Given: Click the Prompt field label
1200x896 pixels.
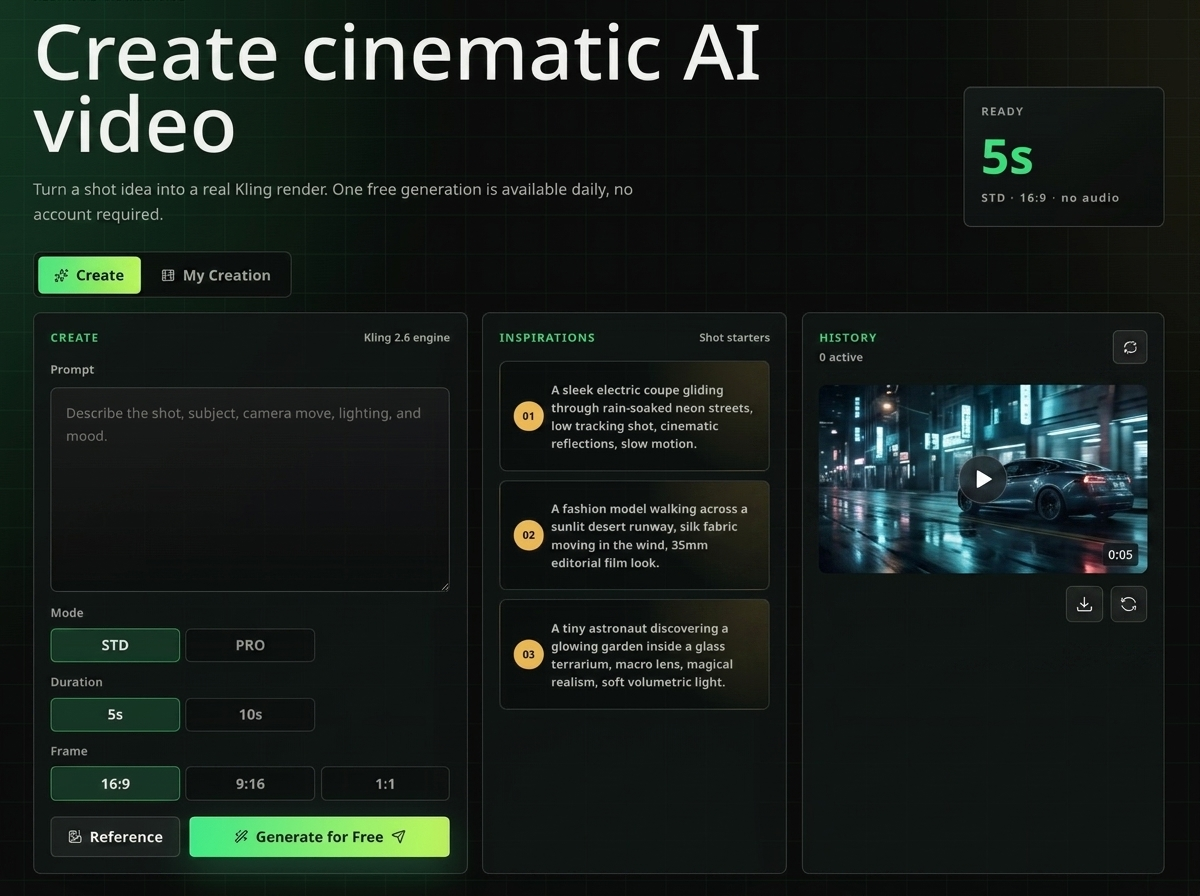Looking at the screenshot, I should [x=72, y=370].
